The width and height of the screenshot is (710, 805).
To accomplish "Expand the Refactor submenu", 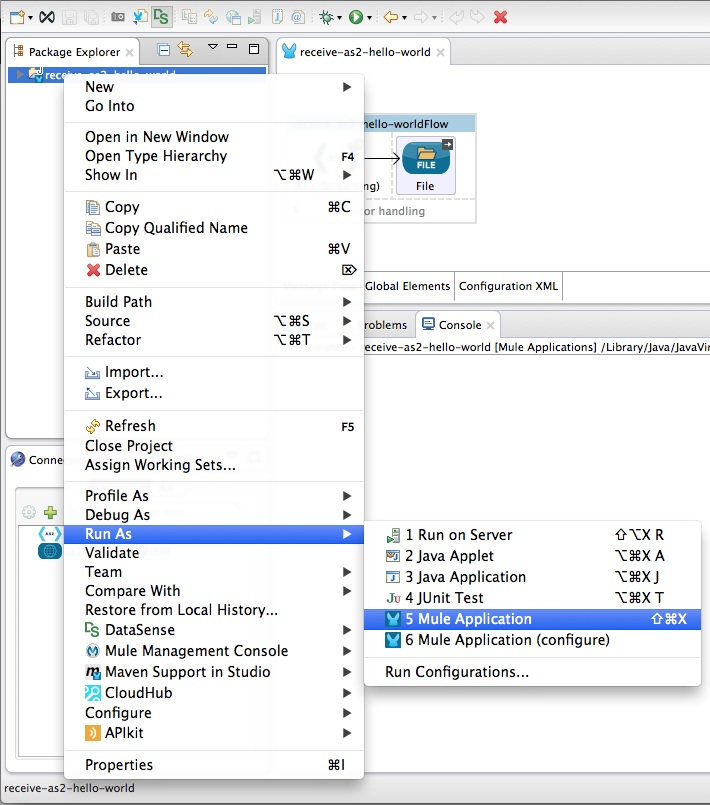I will pos(214,339).
